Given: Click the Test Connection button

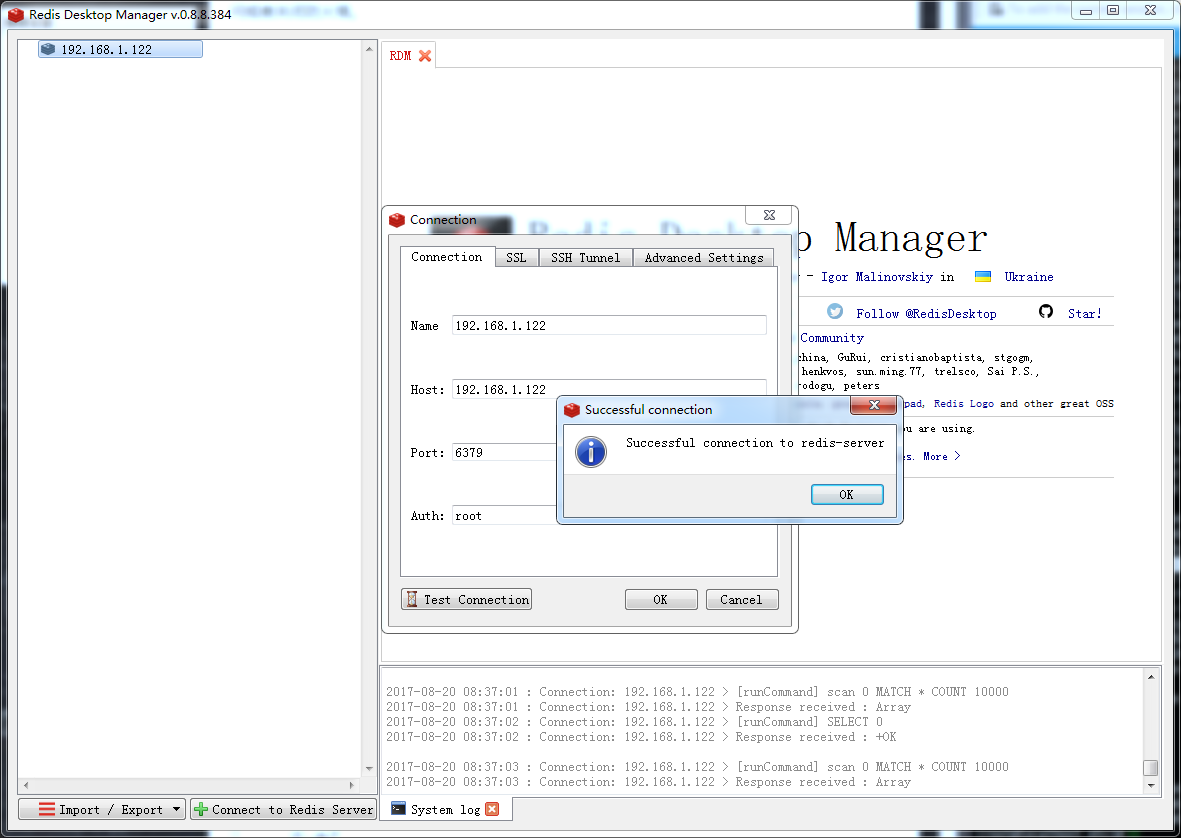Looking at the screenshot, I should coord(466,599).
